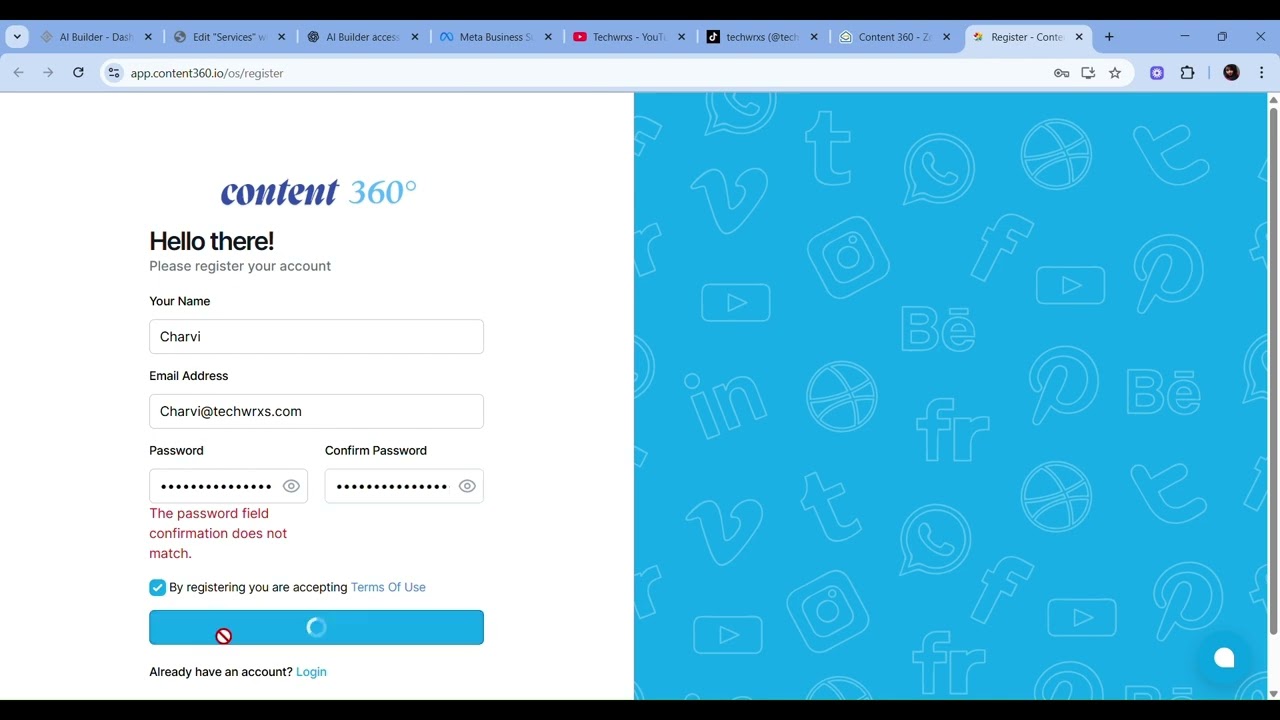The height and width of the screenshot is (720, 1280).
Task: Close the Techwrxs YouTube tab
Action: (682, 37)
